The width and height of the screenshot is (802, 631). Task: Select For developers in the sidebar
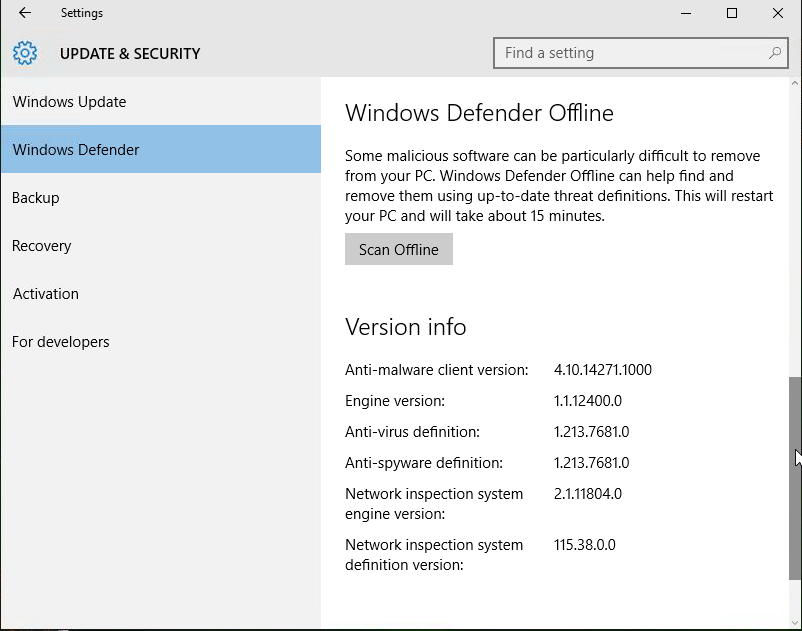click(60, 341)
